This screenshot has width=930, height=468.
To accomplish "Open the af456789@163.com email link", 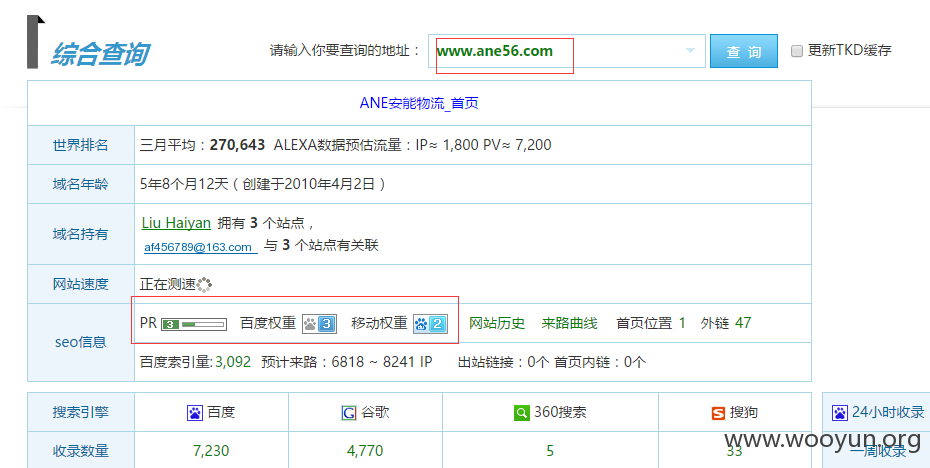I will click(200, 247).
